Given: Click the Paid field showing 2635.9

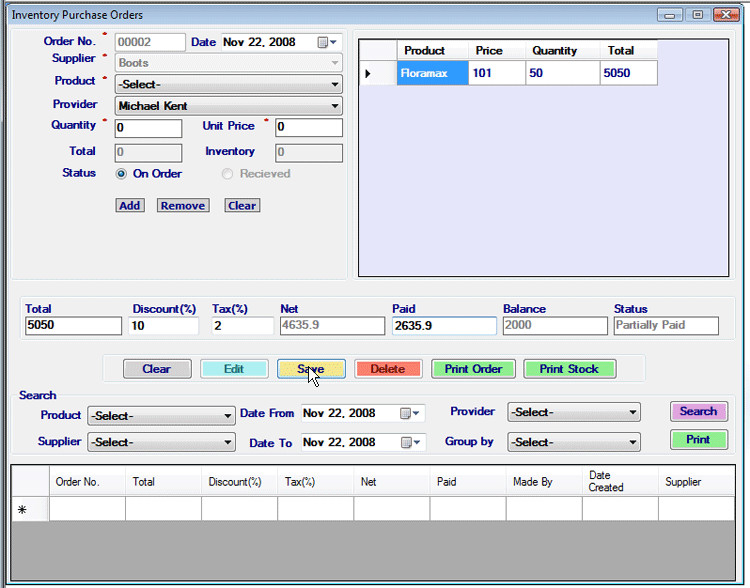Looking at the screenshot, I should [x=444, y=325].
